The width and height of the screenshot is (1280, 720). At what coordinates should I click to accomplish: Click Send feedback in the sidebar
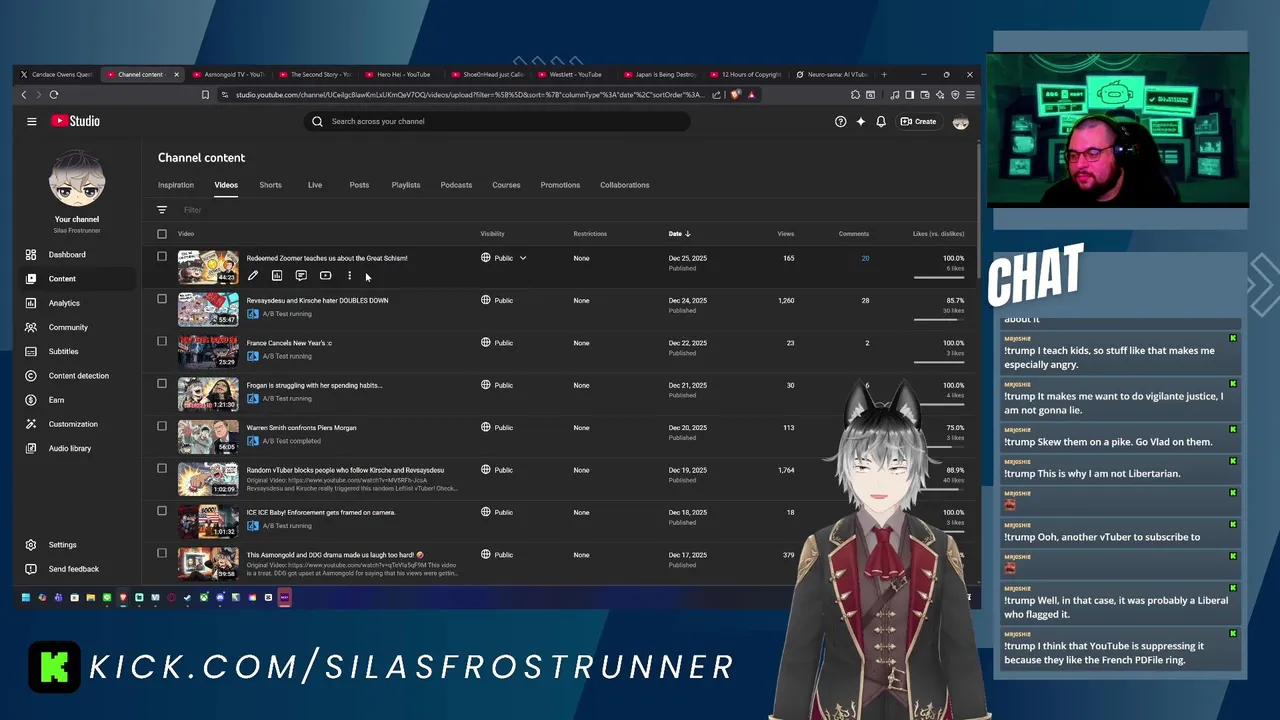[x=73, y=569]
